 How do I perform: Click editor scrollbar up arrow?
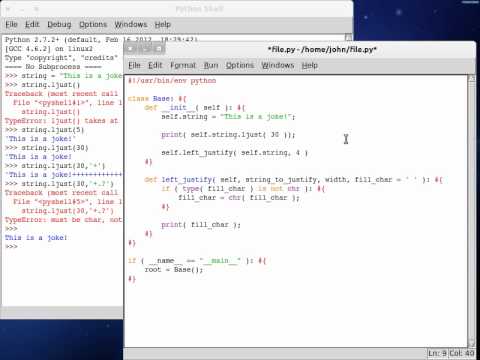point(471,79)
